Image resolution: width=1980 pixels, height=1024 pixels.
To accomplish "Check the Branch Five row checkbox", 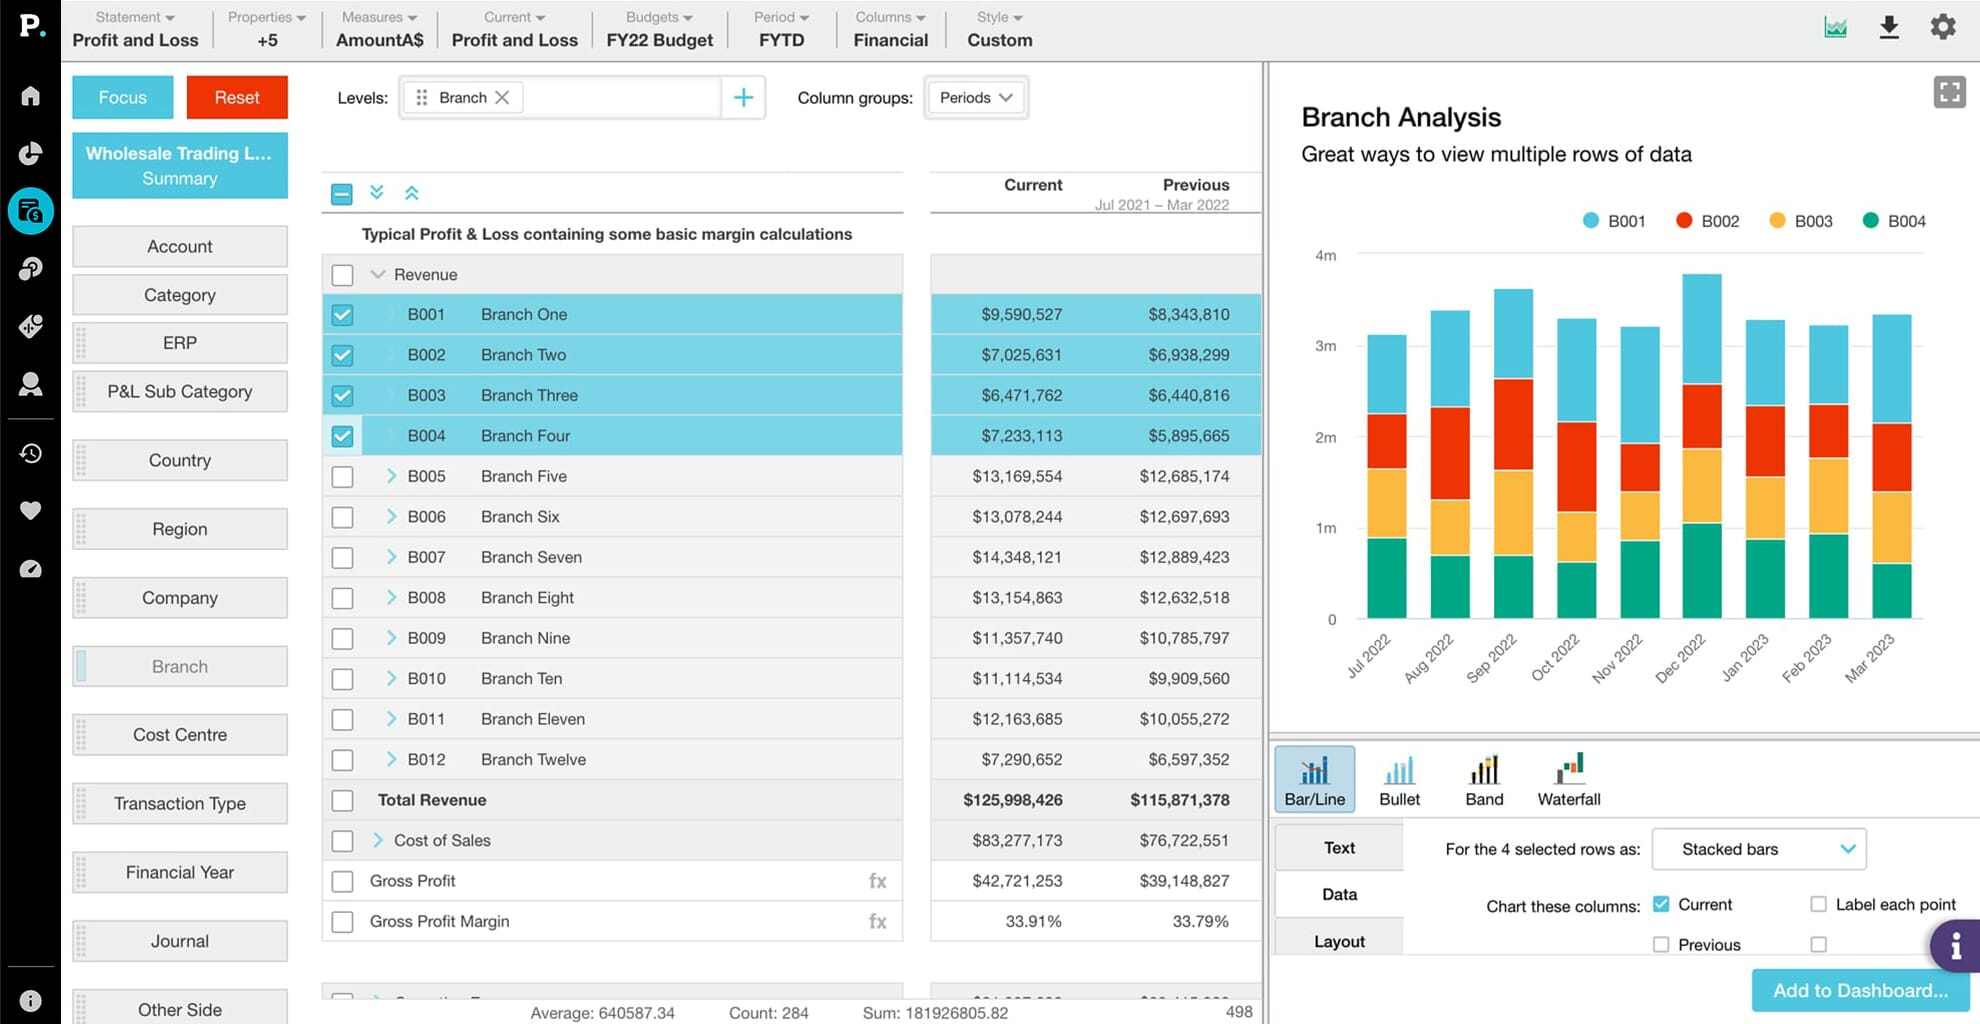I will tap(342, 477).
